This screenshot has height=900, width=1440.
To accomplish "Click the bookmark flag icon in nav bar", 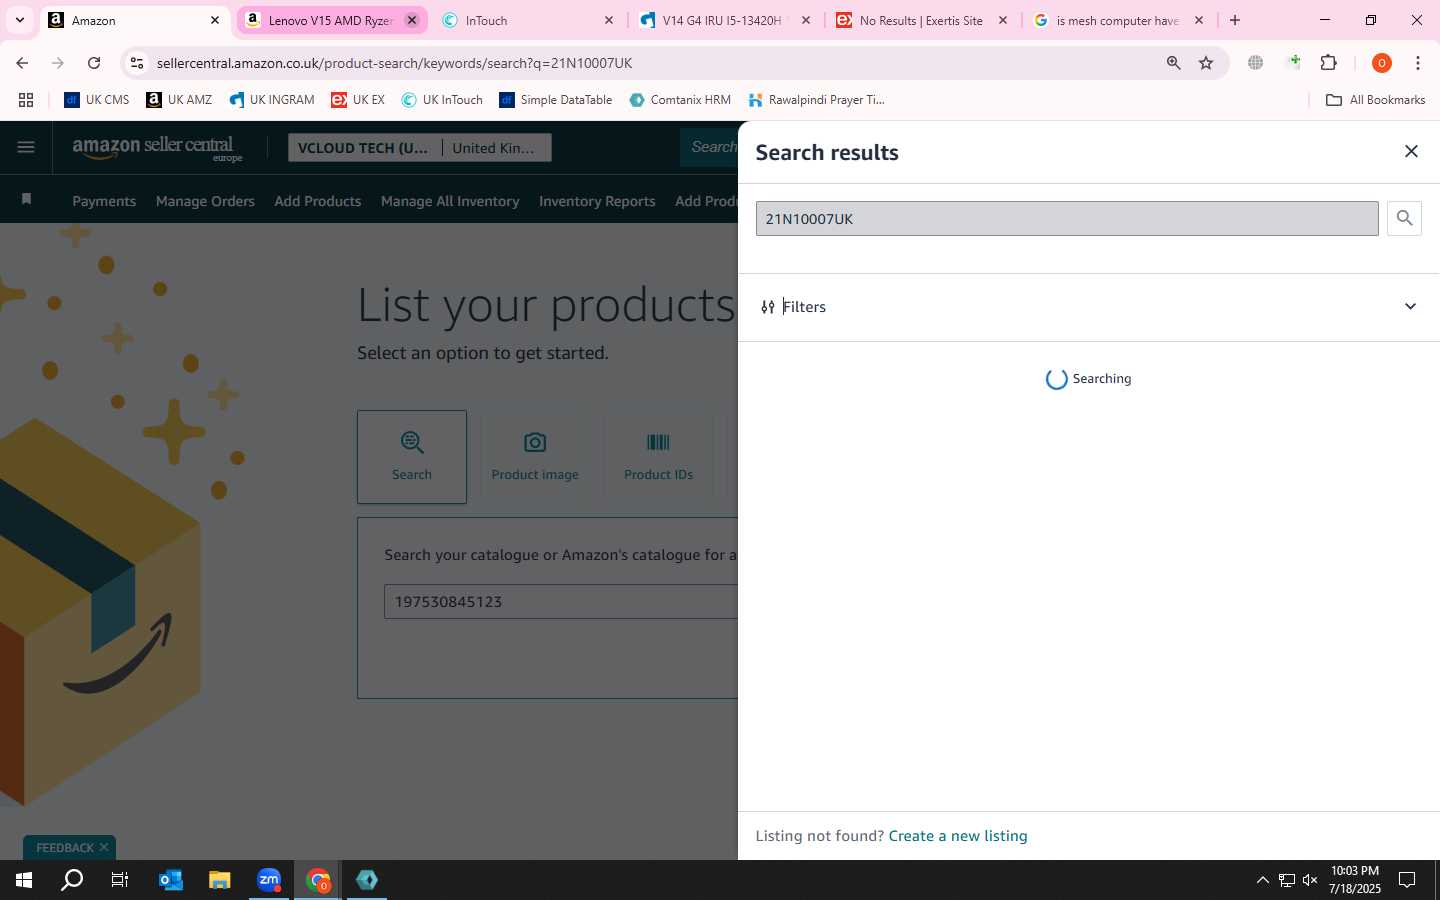I will point(27,200).
